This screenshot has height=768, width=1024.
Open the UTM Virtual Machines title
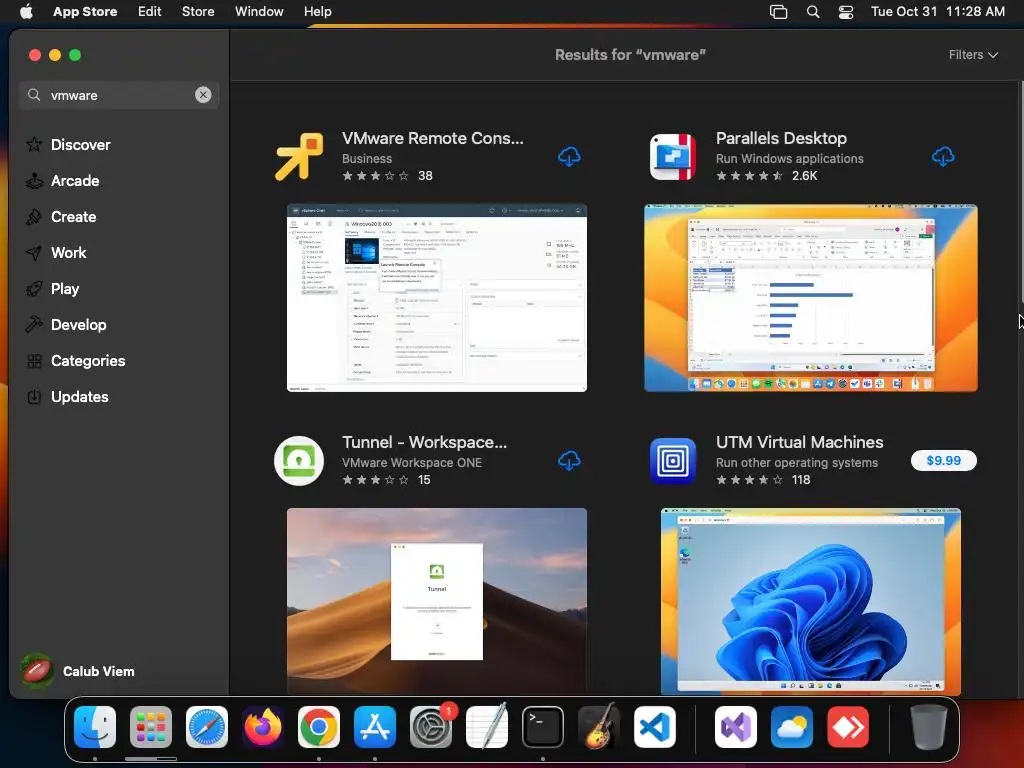pyautogui.click(x=799, y=442)
